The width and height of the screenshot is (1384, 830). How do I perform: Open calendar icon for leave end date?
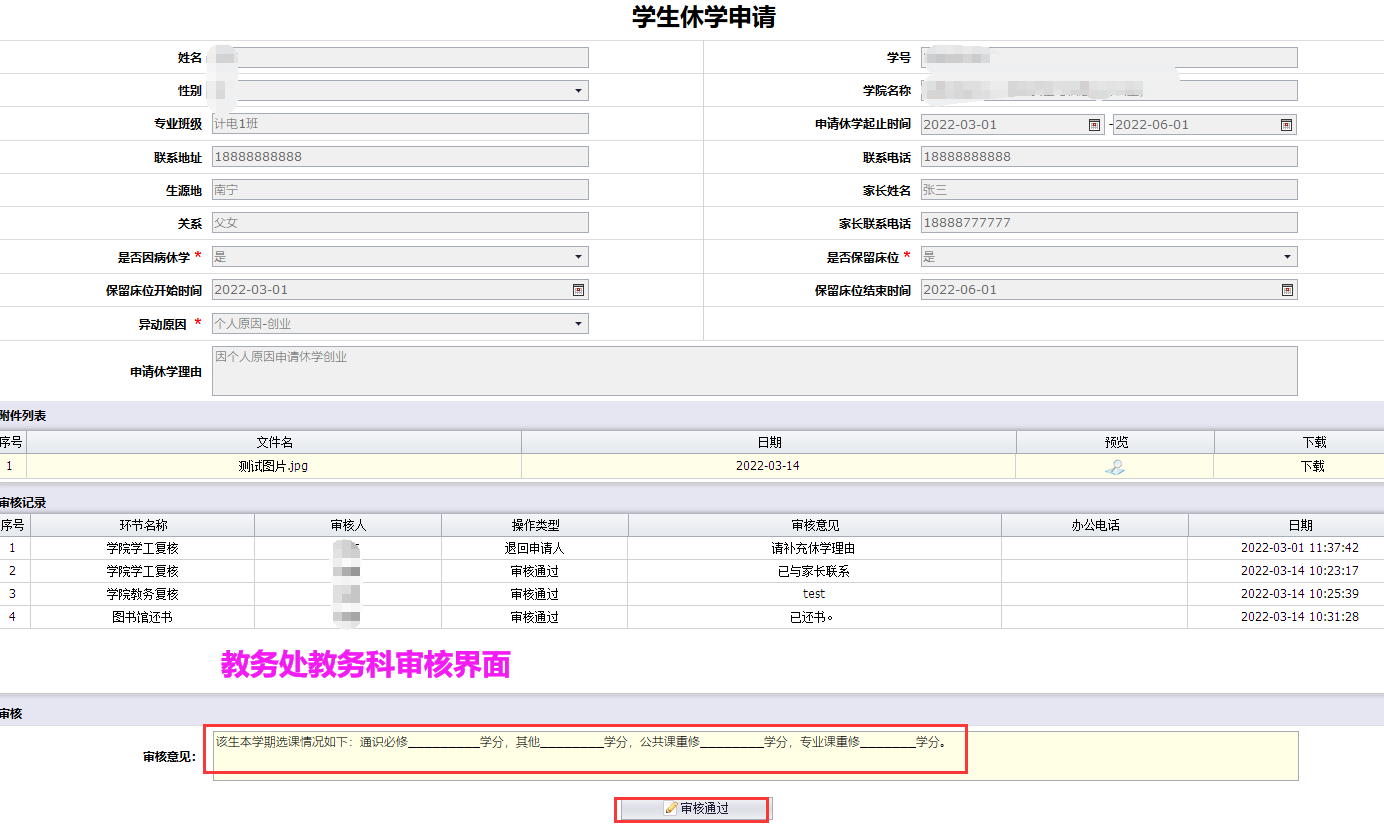click(x=1287, y=125)
